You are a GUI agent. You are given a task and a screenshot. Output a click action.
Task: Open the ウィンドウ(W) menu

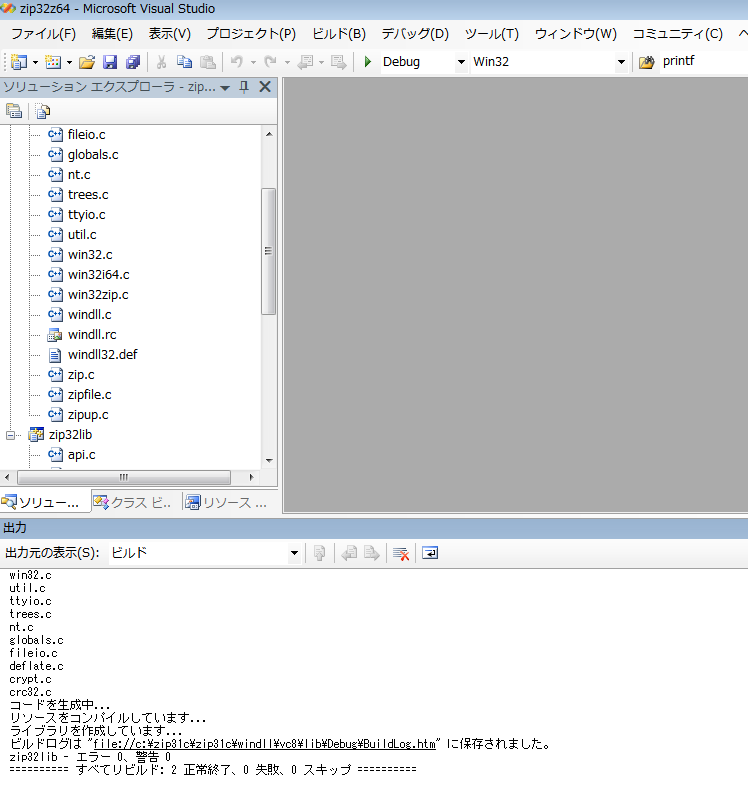pyautogui.click(x=576, y=34)
